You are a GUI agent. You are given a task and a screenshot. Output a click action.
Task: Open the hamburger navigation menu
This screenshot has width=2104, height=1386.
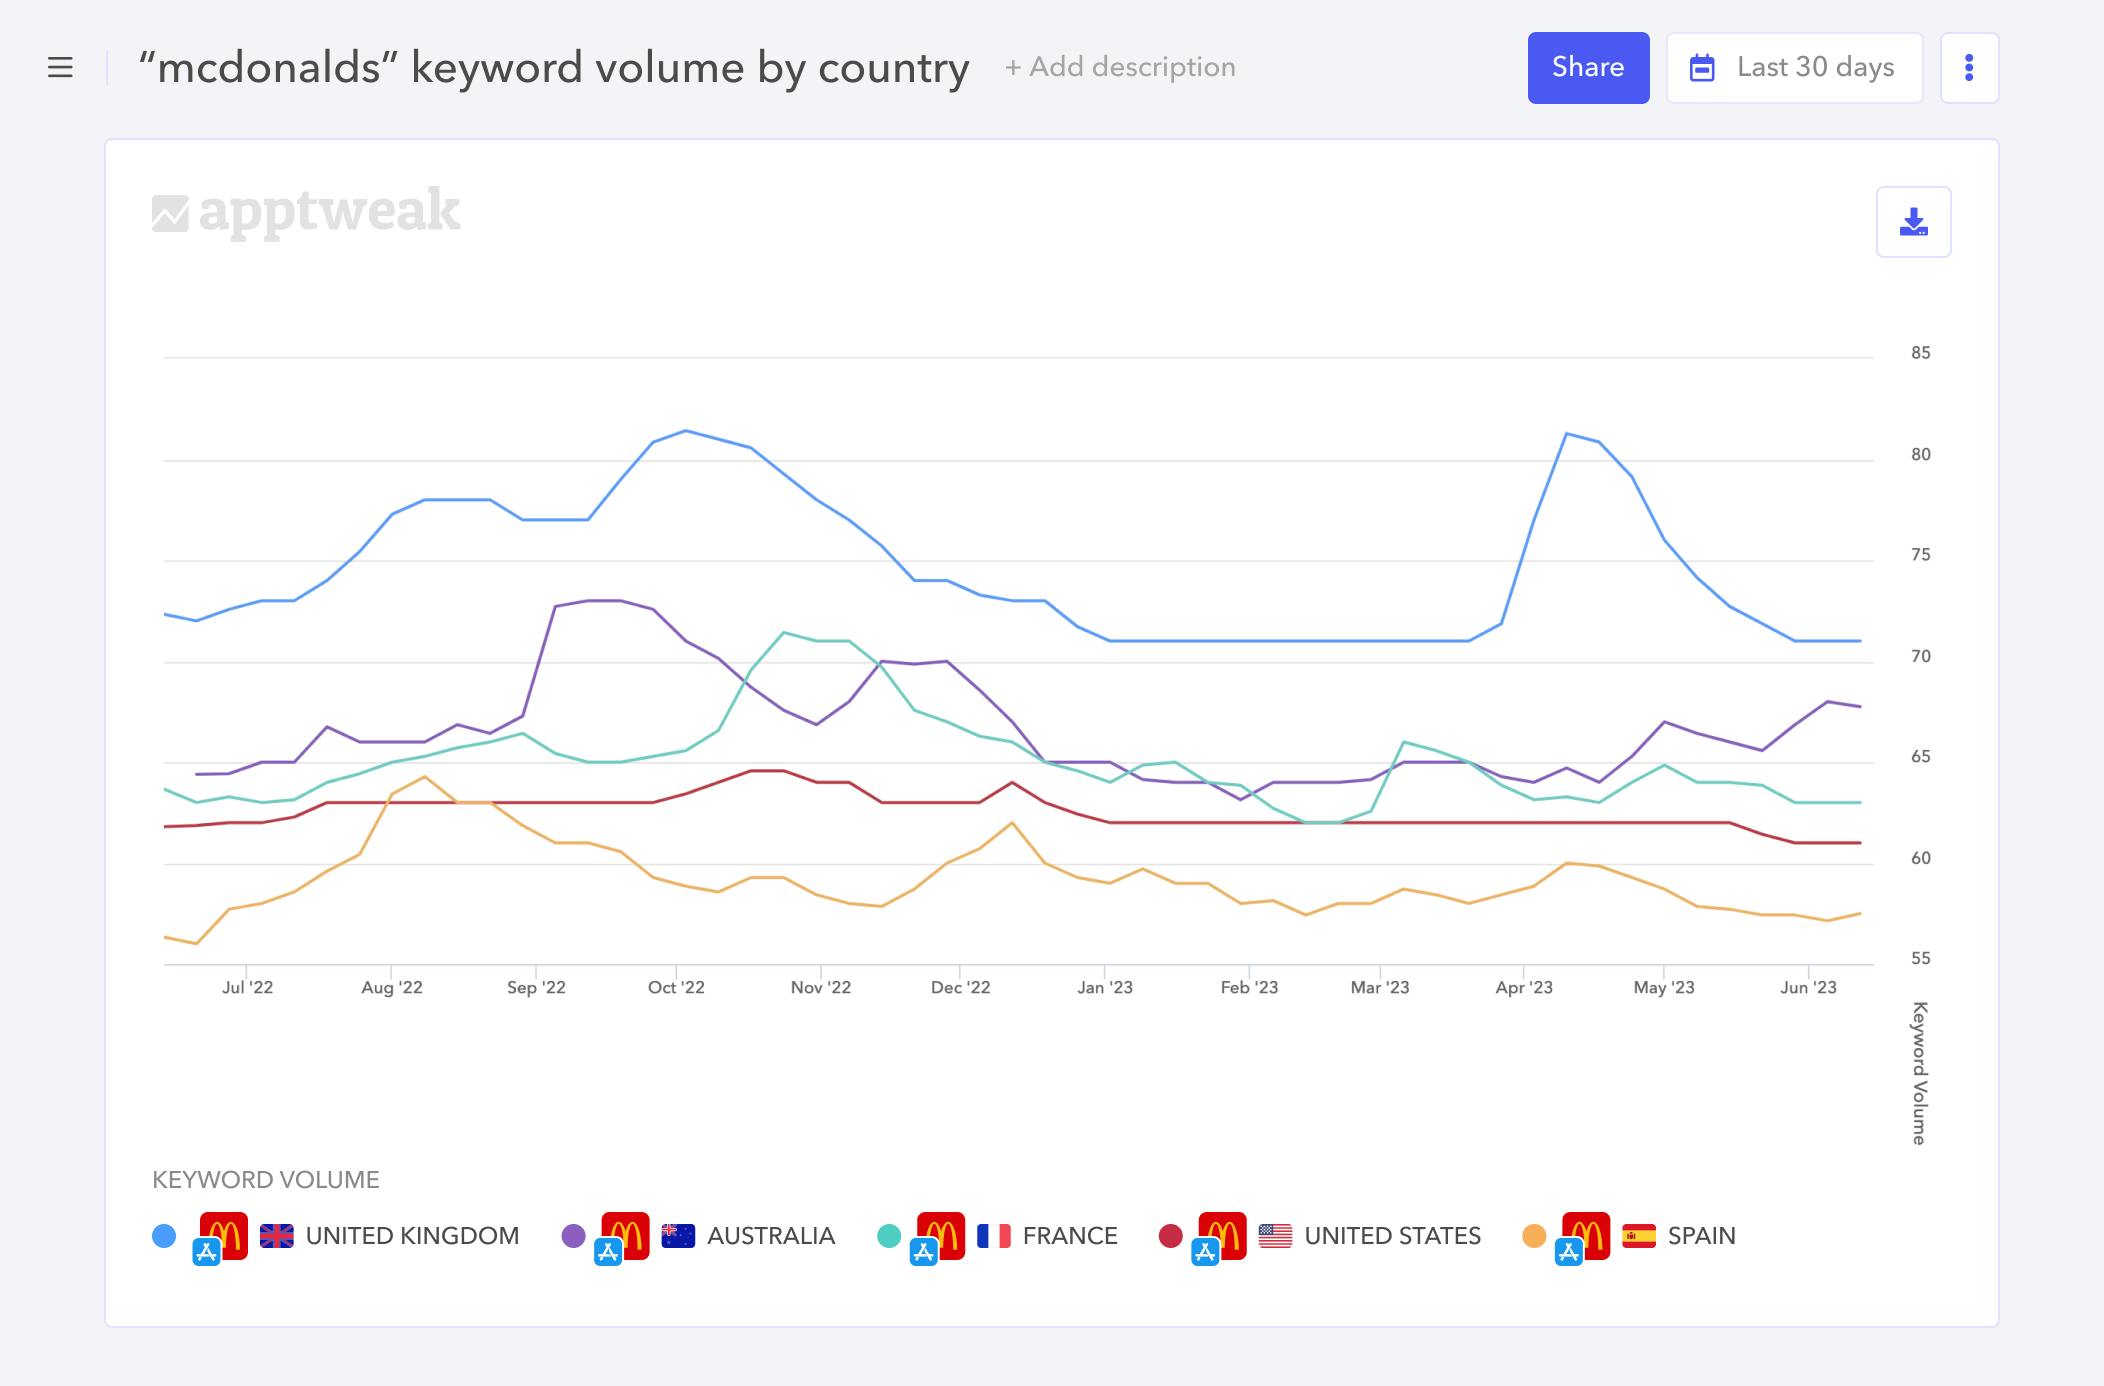click(x=61, y=67)
